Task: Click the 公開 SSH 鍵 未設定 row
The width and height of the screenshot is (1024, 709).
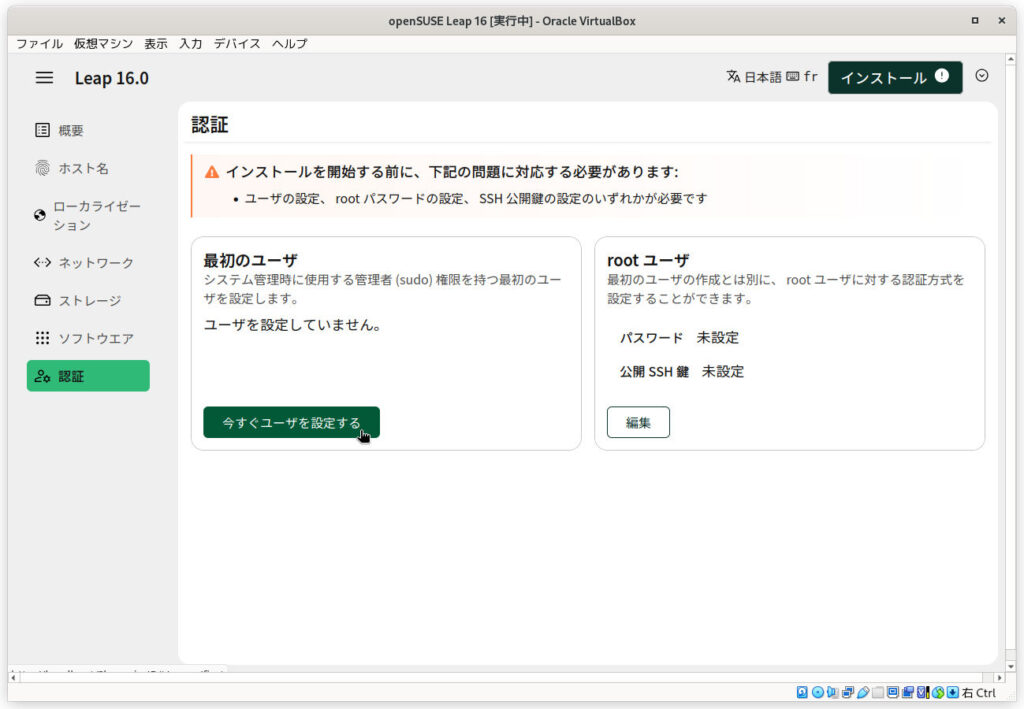Action: click(682, 371)
